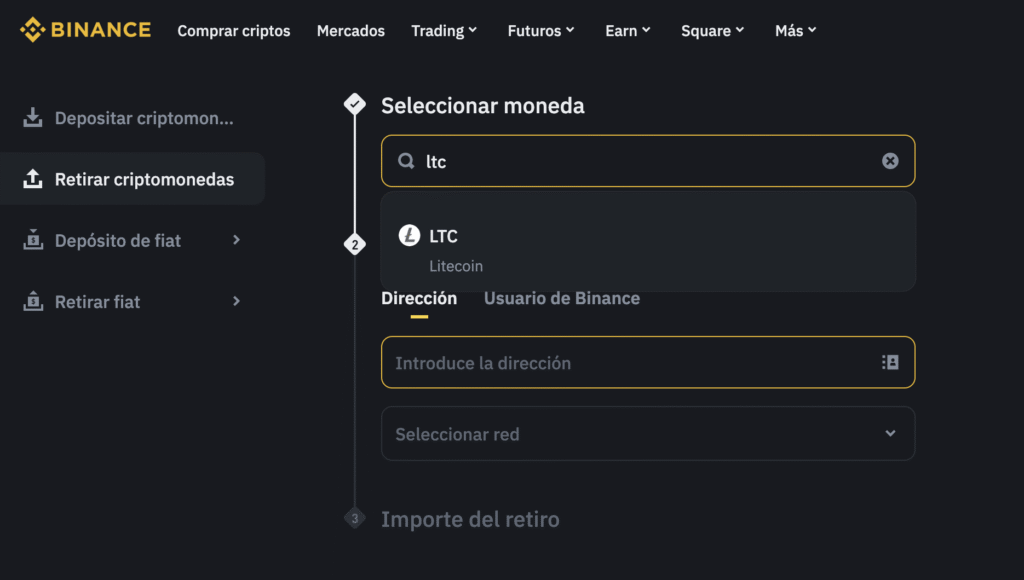Image resolution: width=1024 pixels, height=580 pixels.
Task: Go to Comprar criptos
Action: tap(234, 31)
